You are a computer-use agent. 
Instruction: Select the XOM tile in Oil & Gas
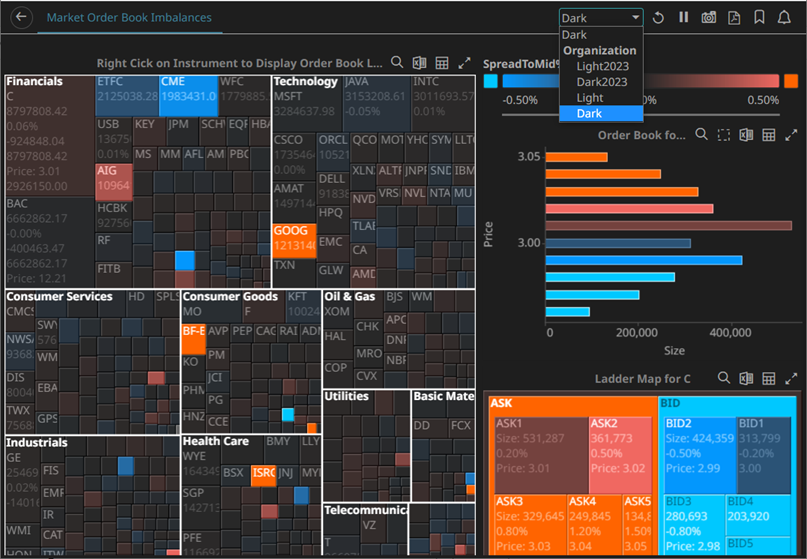coord(338,317)
